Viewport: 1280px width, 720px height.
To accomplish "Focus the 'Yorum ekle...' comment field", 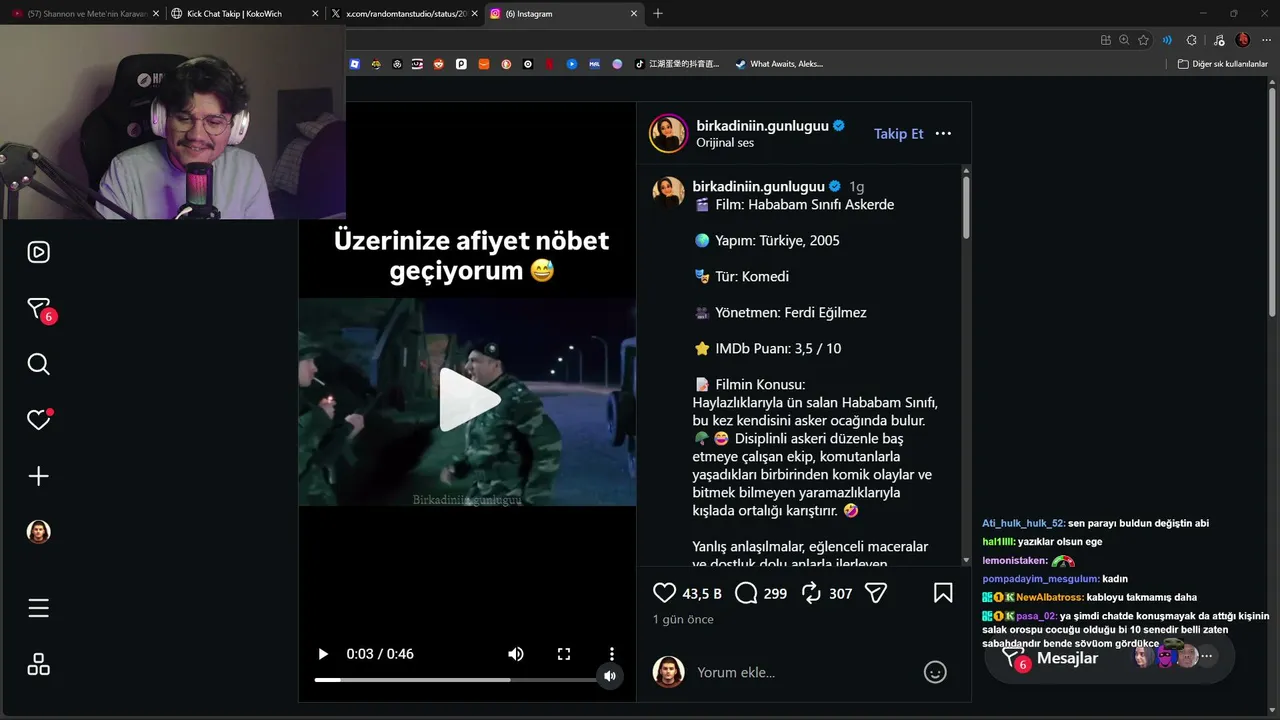I will coord(802,672).
